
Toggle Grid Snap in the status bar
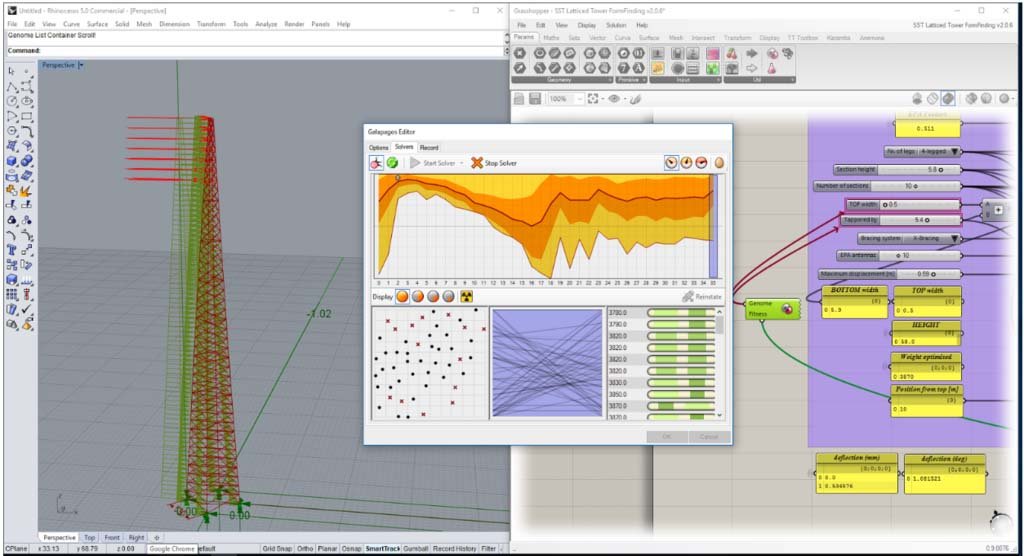(276, 549)
